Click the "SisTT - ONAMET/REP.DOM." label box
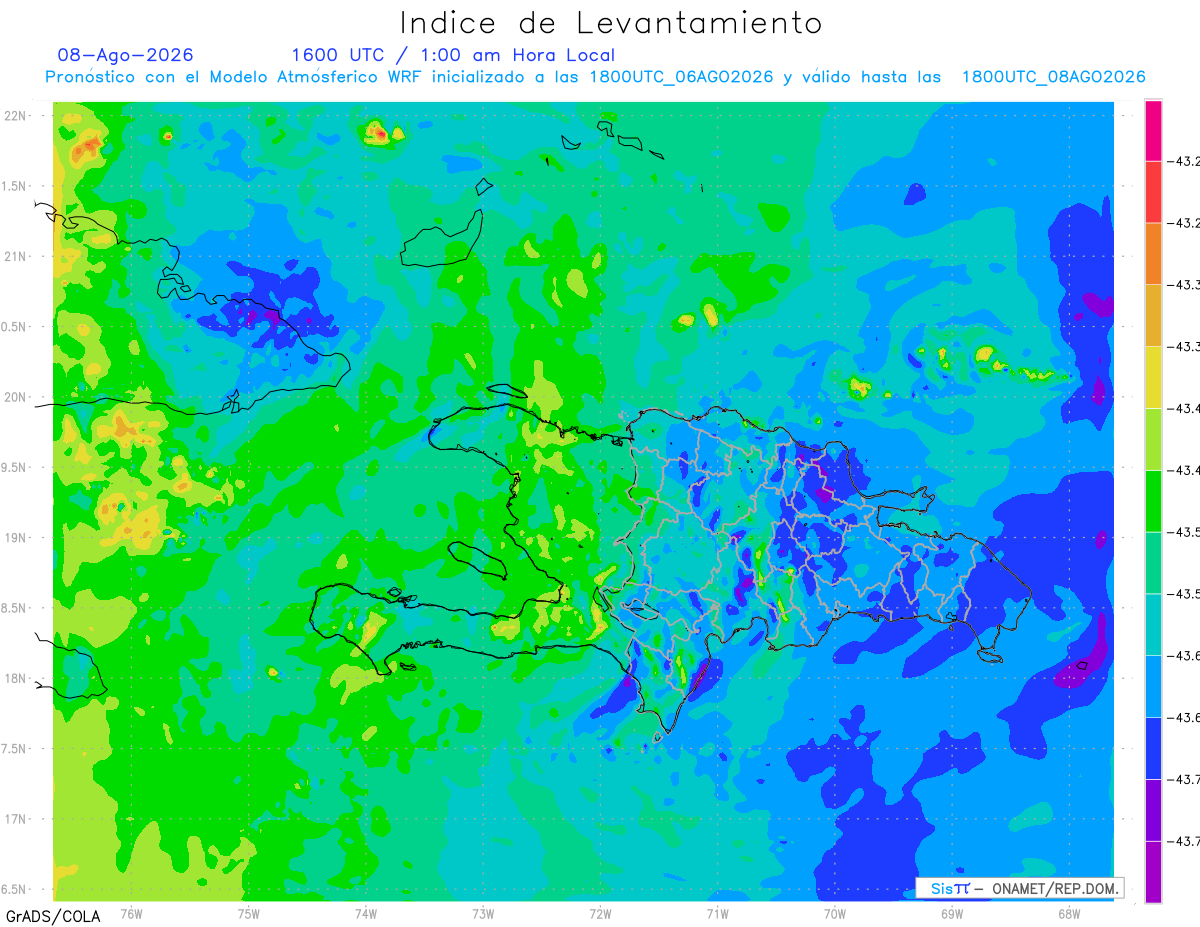This screenshot has height=927, width=1200. 1020,888
